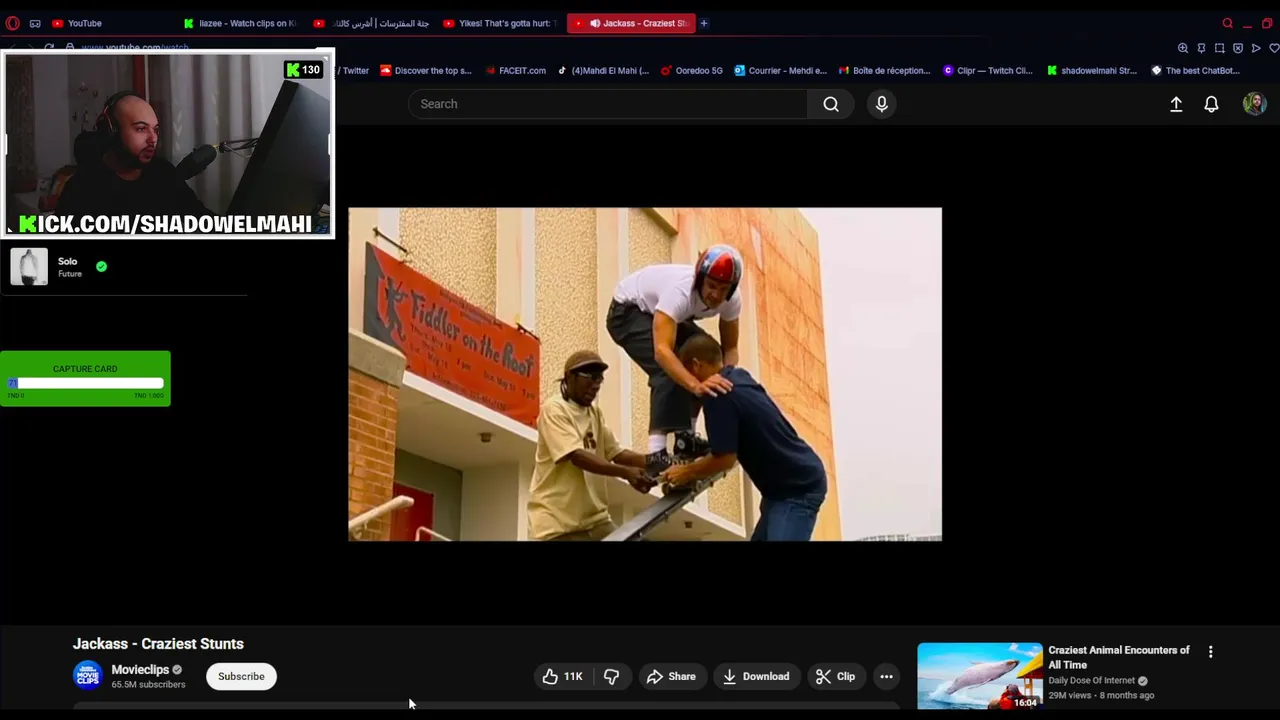This screenshot has height=720, width=1280.
Task: Open the tab search magnifier icon
Action: (1227, 23)
